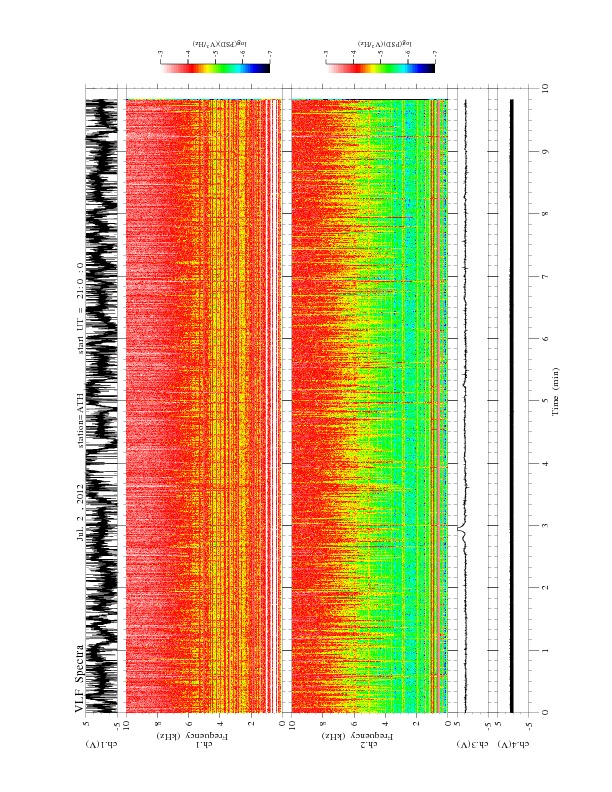The height and width of the screenshot is (792, 612).
Task: Click the ch.1 frequency tick "8"
Action: point(158,723)
